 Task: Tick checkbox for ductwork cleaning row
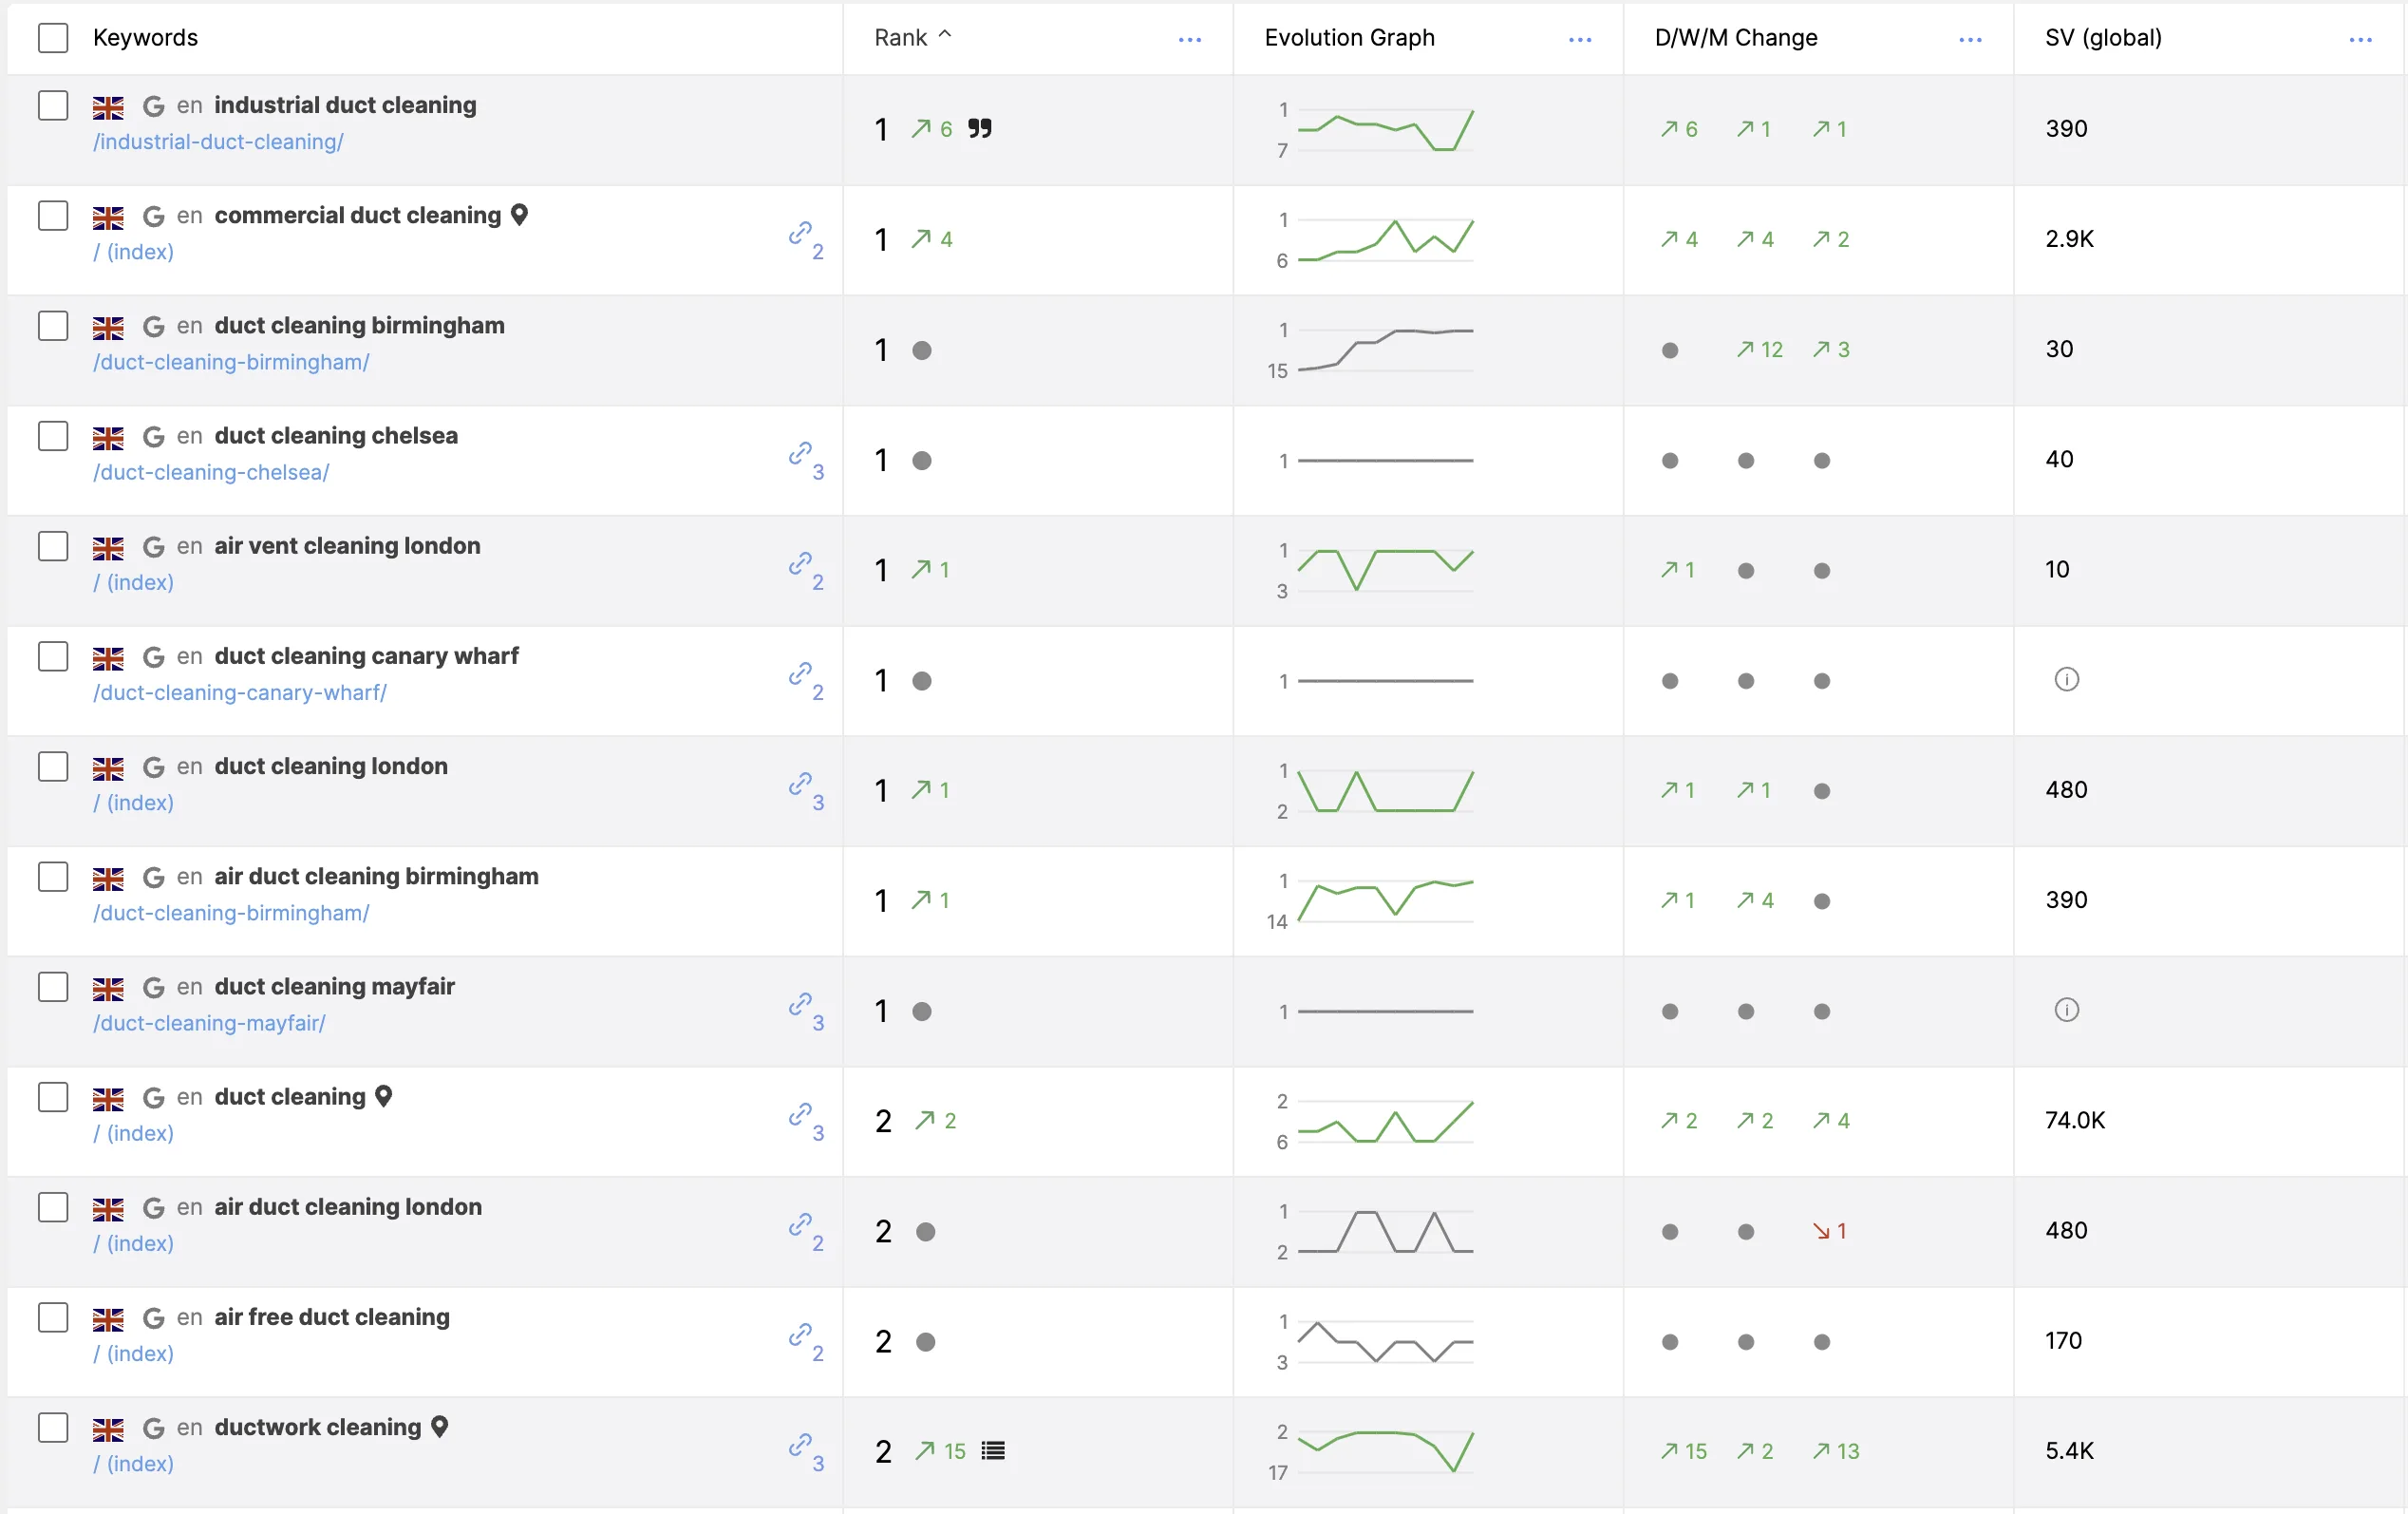point(53,1428)
